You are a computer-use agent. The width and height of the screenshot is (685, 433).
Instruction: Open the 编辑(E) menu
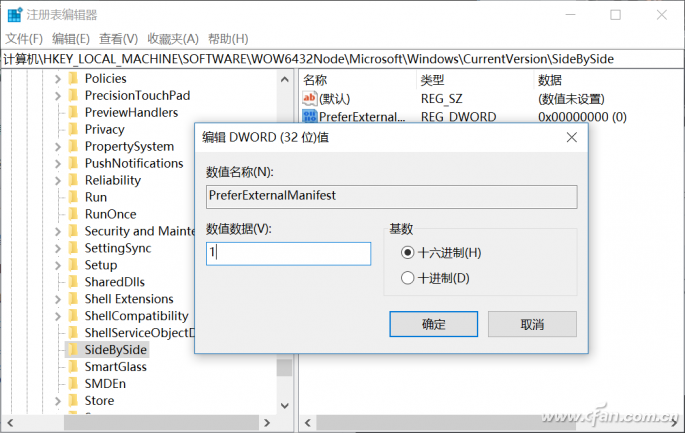click(x=71, y=39)
